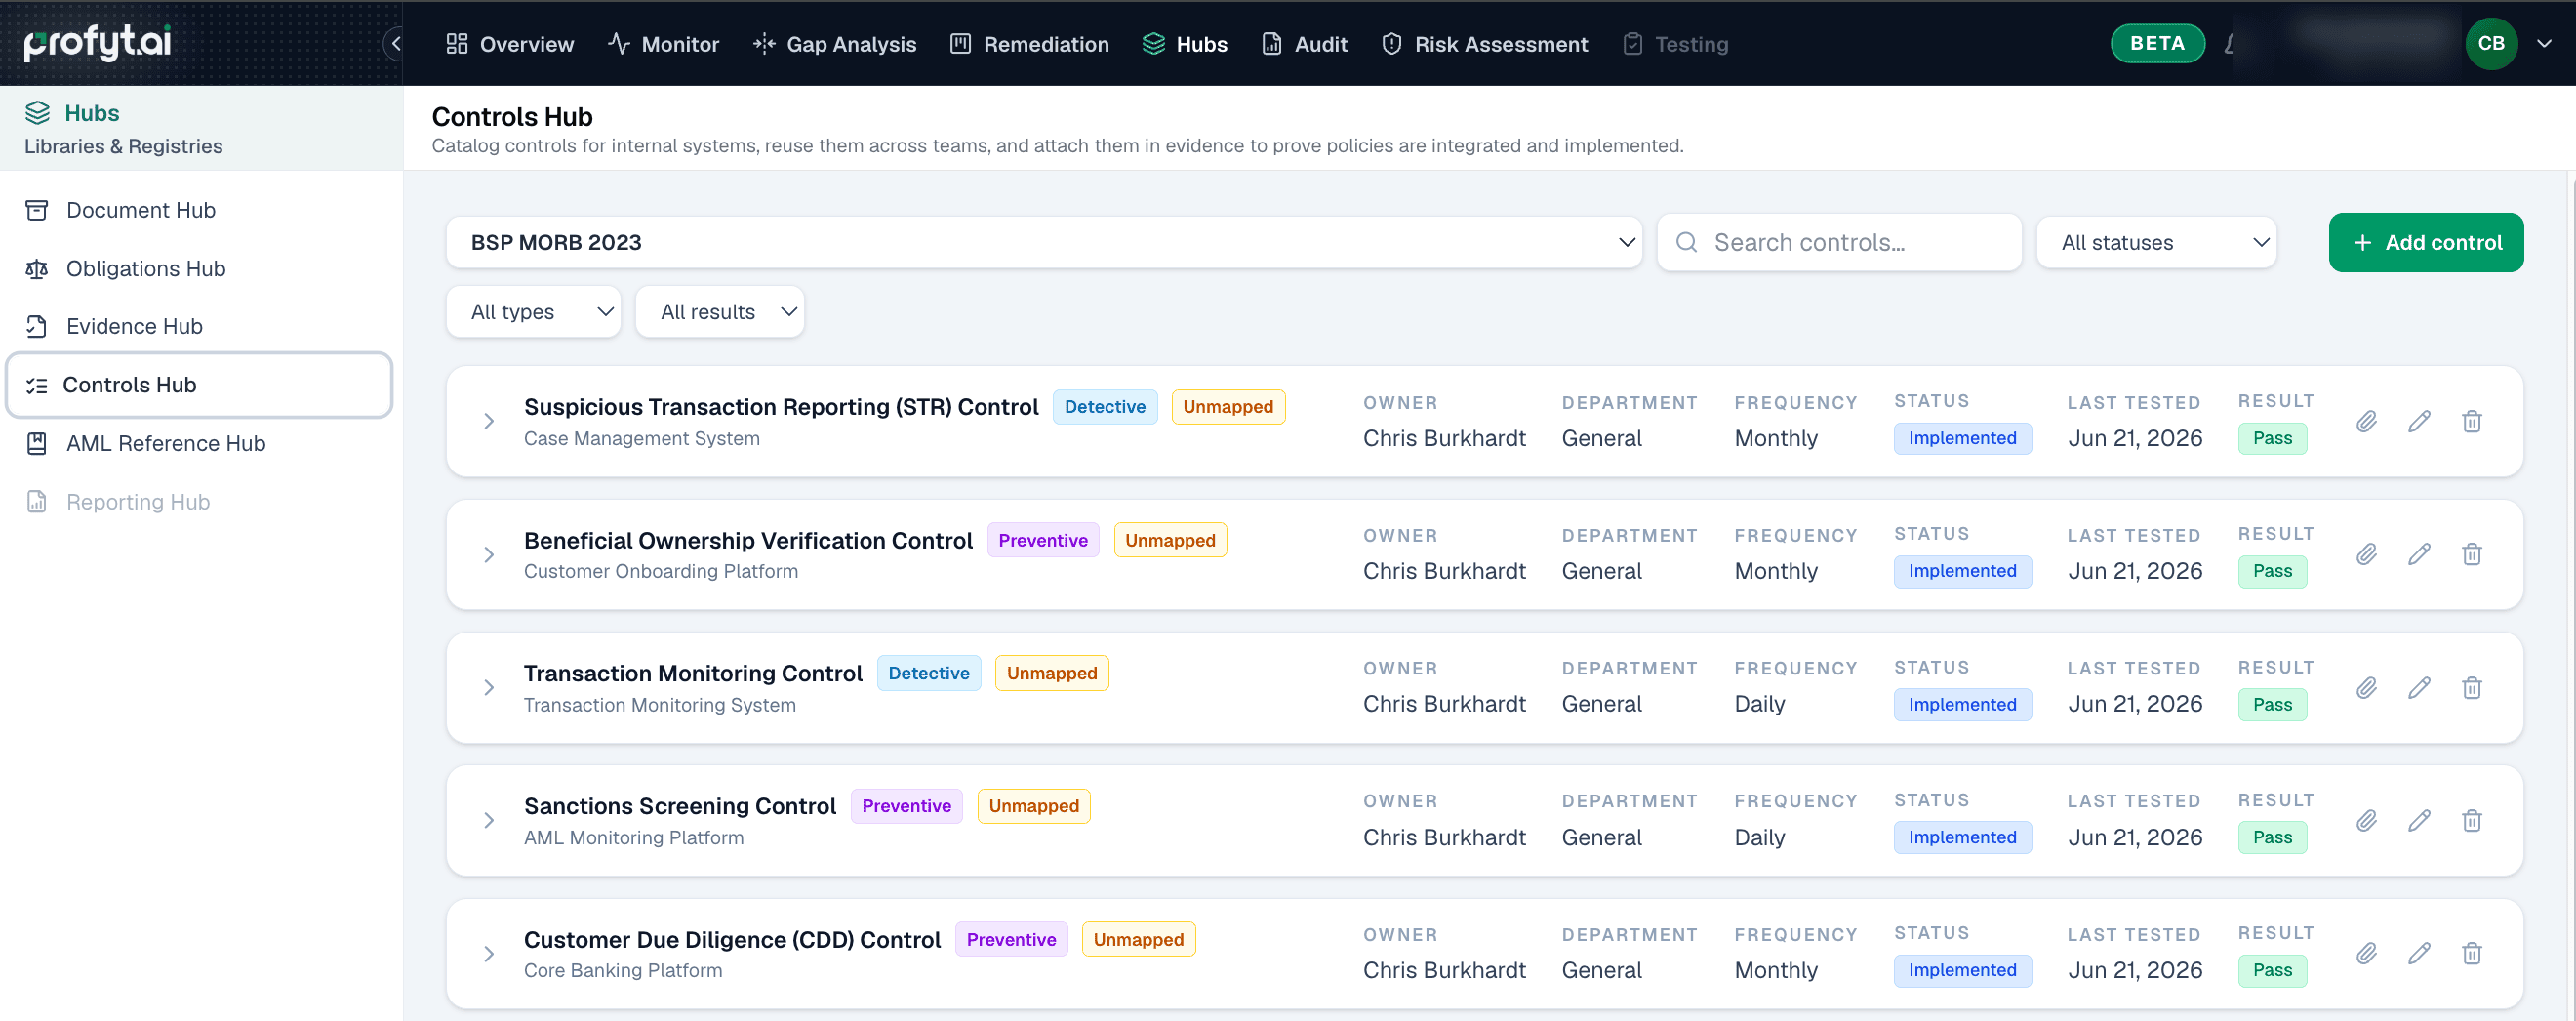Delete Beneficial Ownership Verification Control via trash
2576x1021 pixels.
tap(2471, 554)
